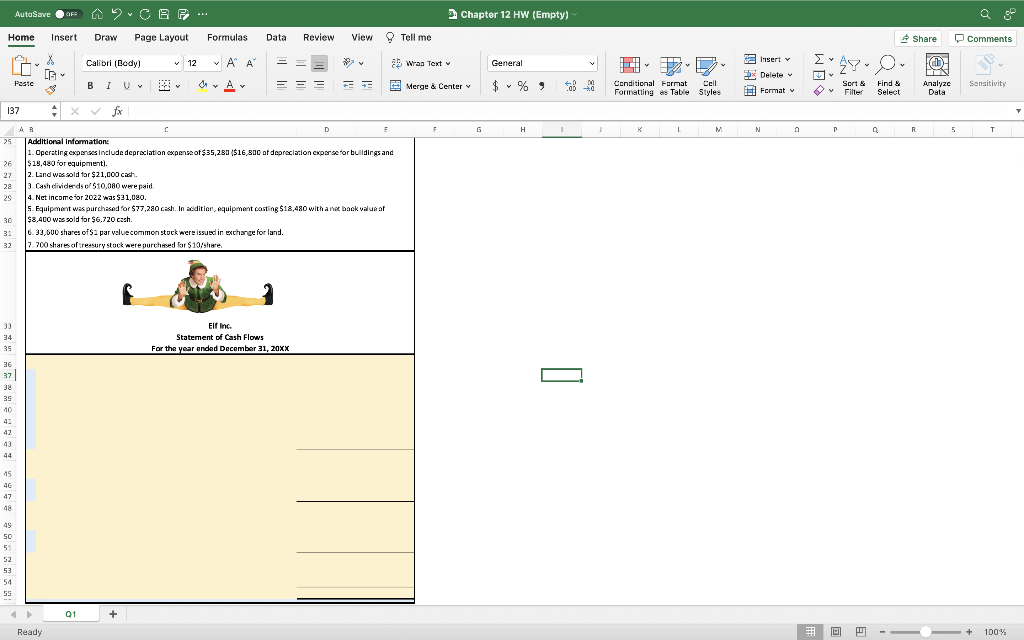Switch to the Formulas ribbon tab
This screenshot has height=640, width=1024.
coord(227,37)
